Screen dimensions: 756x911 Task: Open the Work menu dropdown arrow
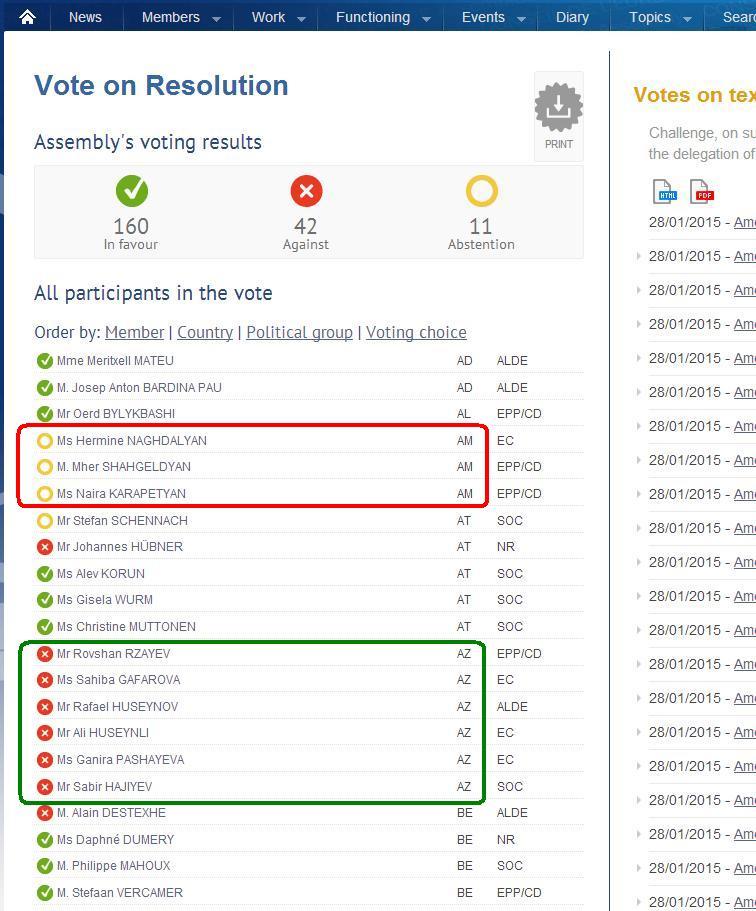click(301, 18)
